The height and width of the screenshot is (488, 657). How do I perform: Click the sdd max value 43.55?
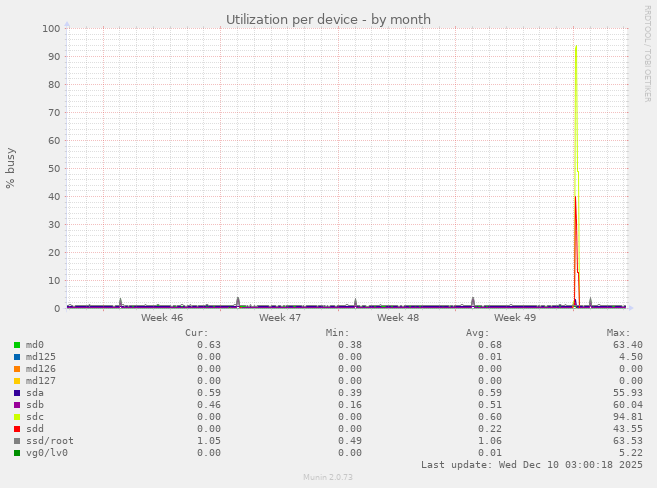628,429
